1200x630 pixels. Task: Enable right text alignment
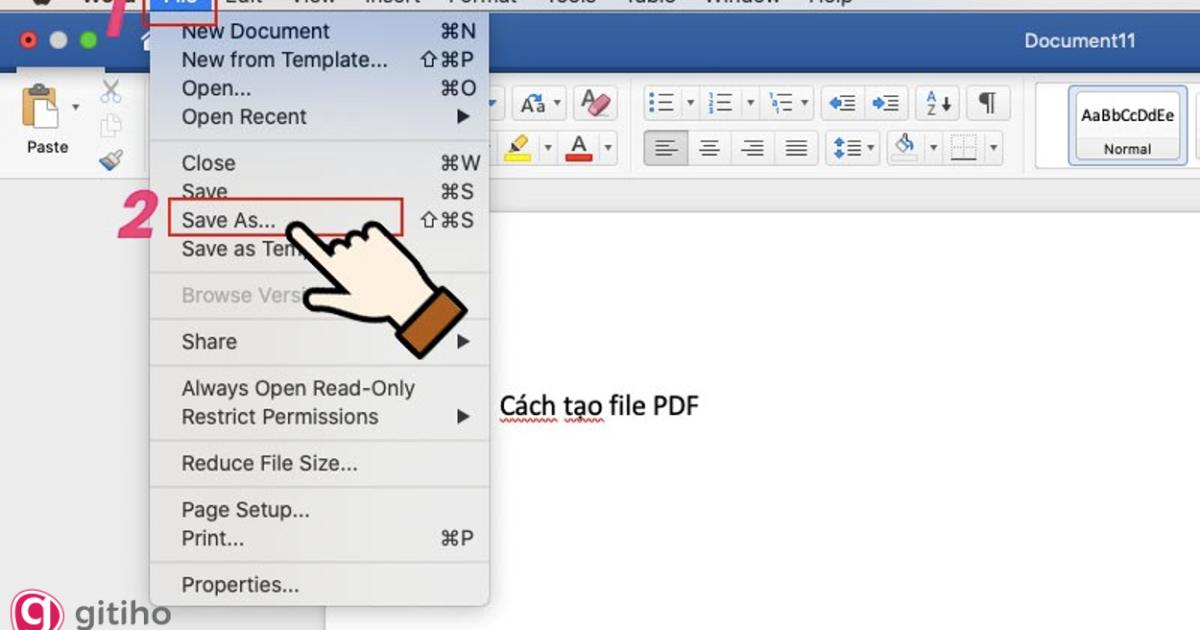click(751, 147)
